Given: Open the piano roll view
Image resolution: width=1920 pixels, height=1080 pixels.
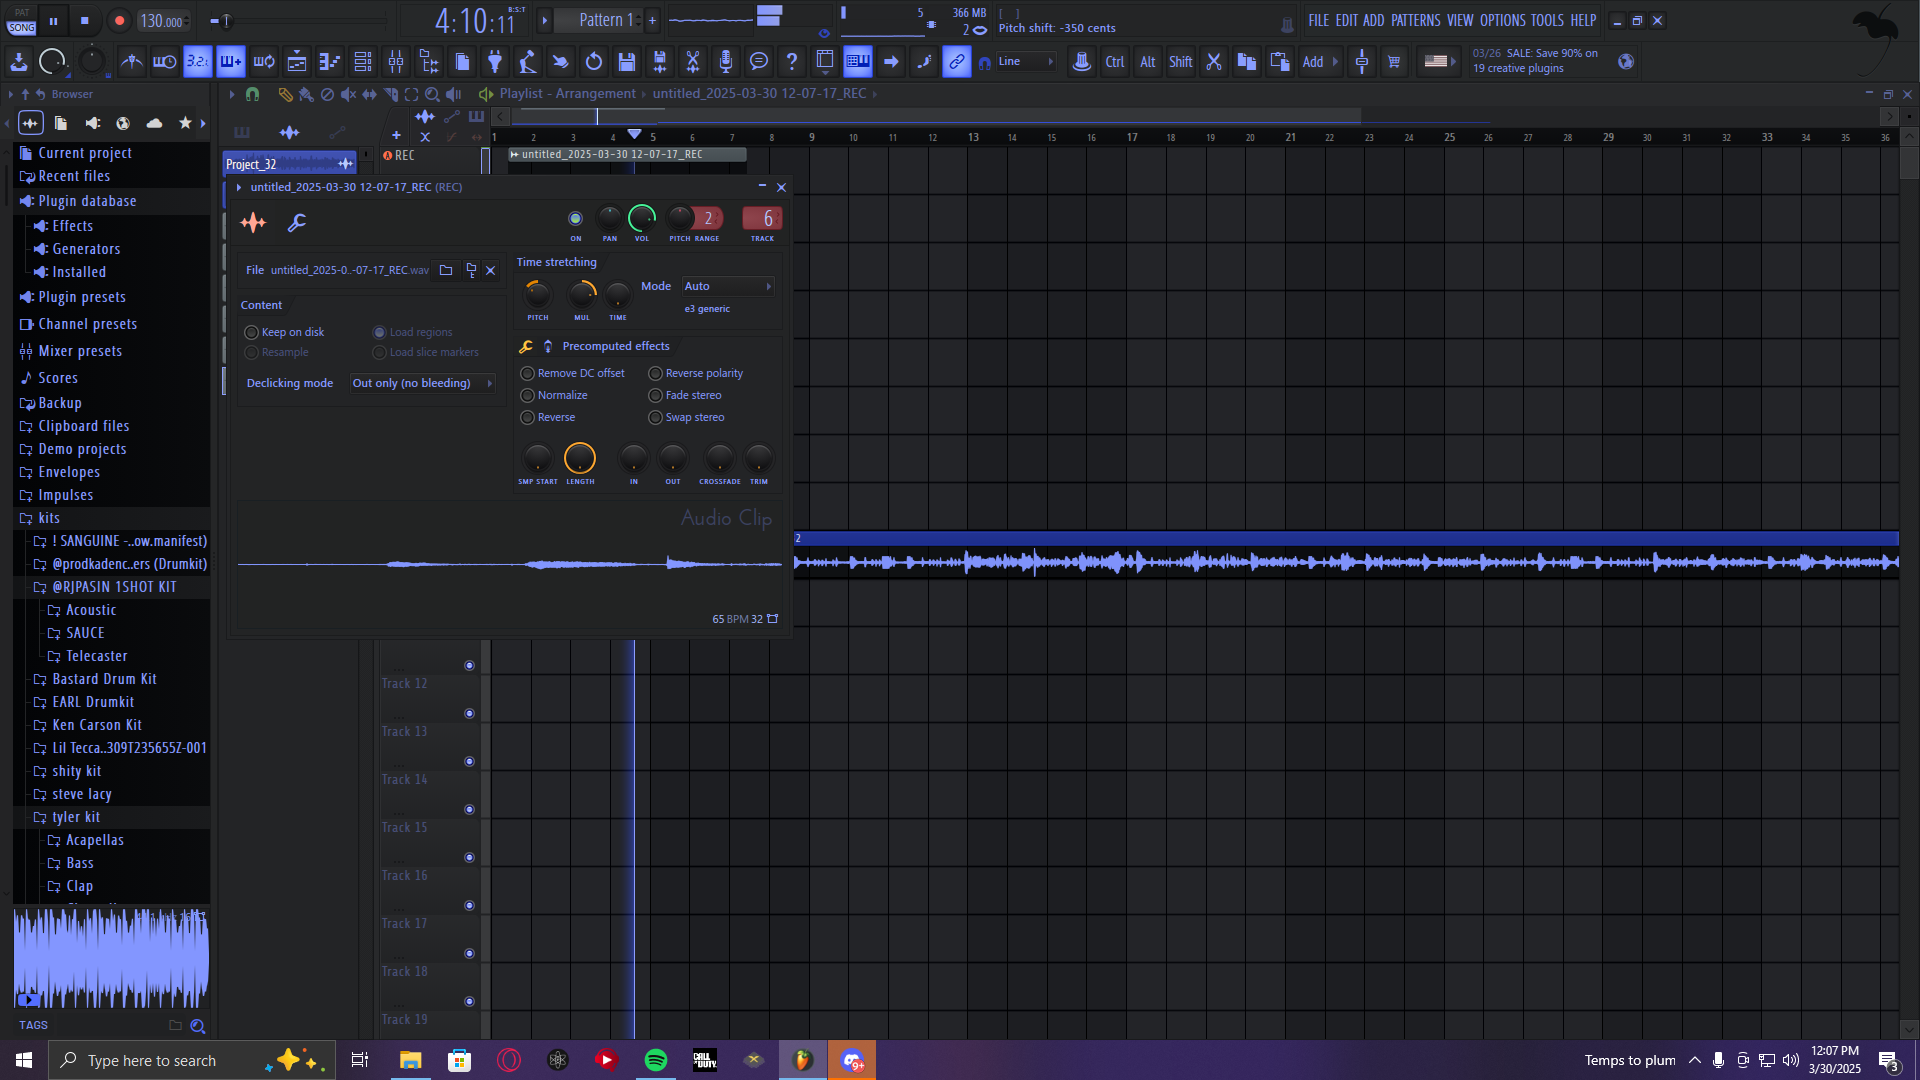Looking at the screenshot, I should [x=330, y=62].
